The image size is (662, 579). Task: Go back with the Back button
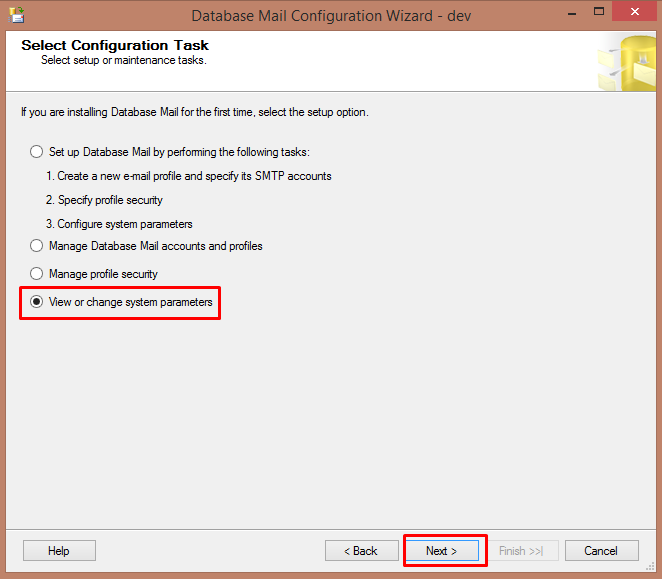point(361,551)
